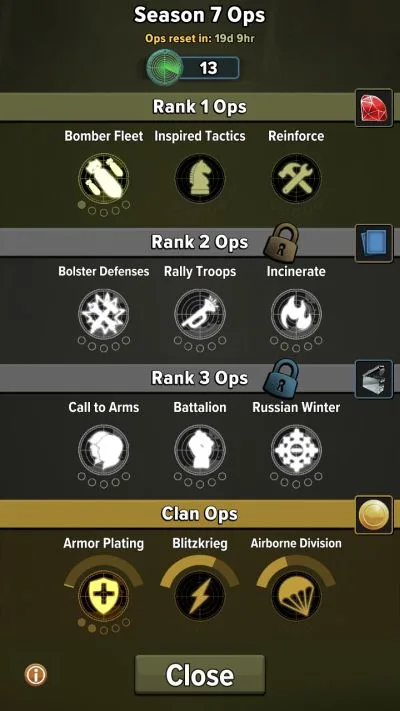Tap the Rank 3 Ops blue padlock
The width and height of the screenshot is (400, 711).
[x=281, y=378]
